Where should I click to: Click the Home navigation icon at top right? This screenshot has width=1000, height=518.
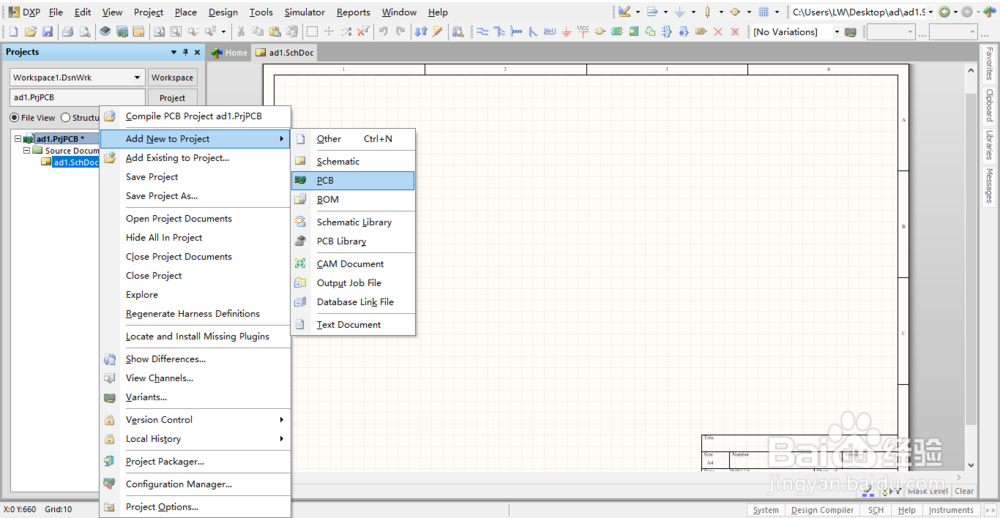[x=988, y=12]
